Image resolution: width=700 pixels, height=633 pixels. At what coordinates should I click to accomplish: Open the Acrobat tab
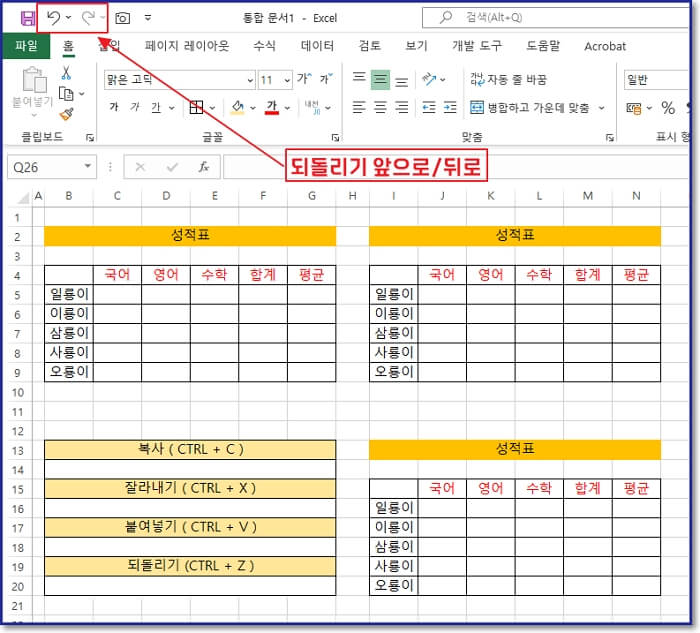pyautogui.click(x=605, y=46)
